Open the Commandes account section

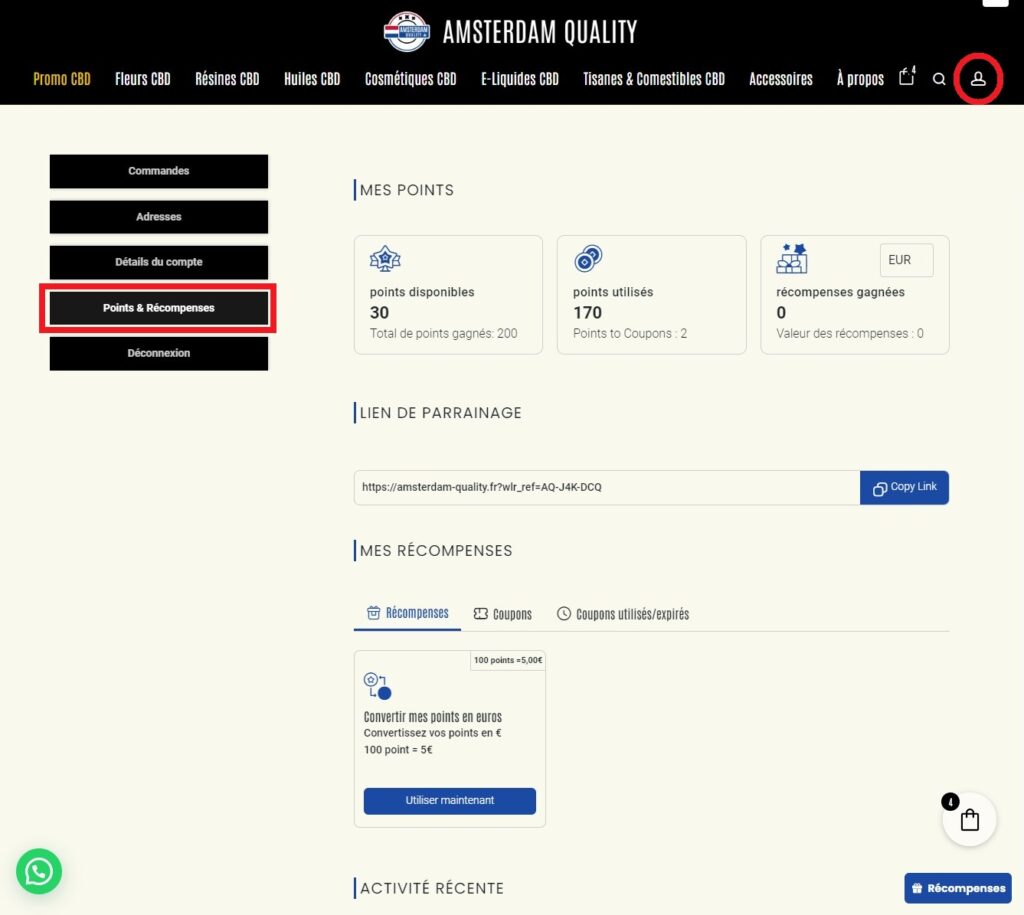tap(159, 171)
